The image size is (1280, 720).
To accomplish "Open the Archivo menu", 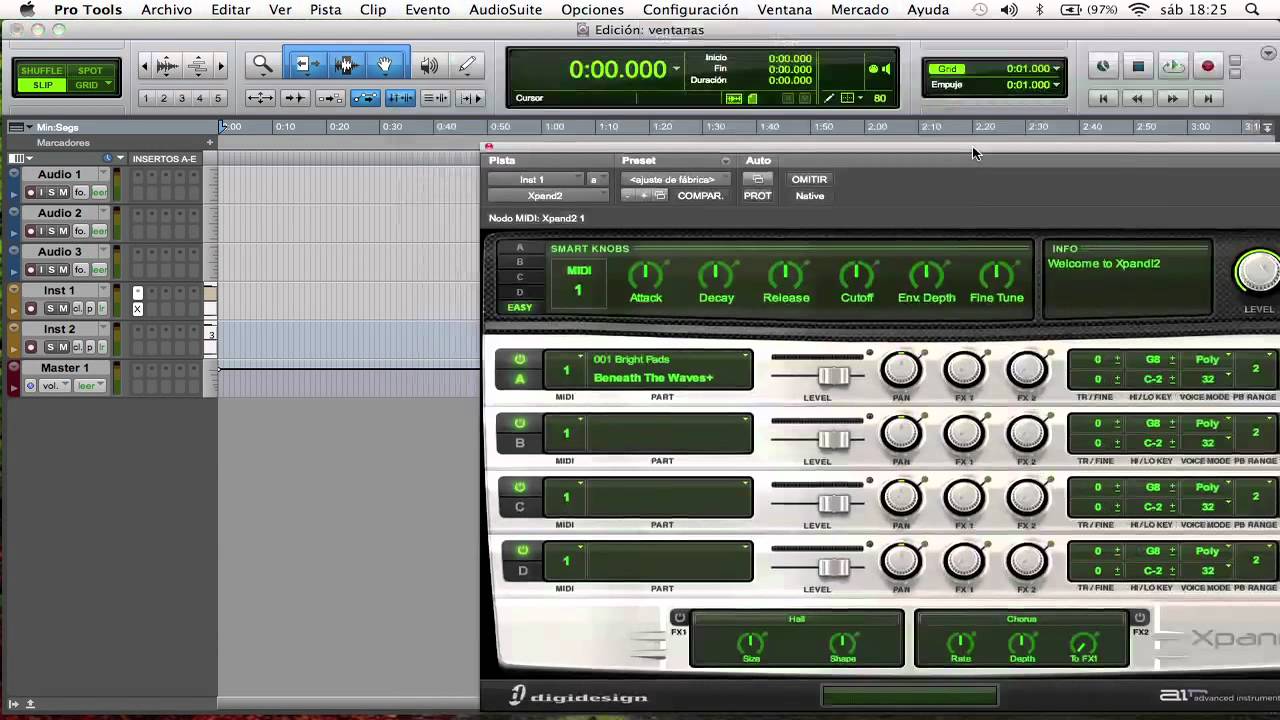I will (x=166, y=9).
